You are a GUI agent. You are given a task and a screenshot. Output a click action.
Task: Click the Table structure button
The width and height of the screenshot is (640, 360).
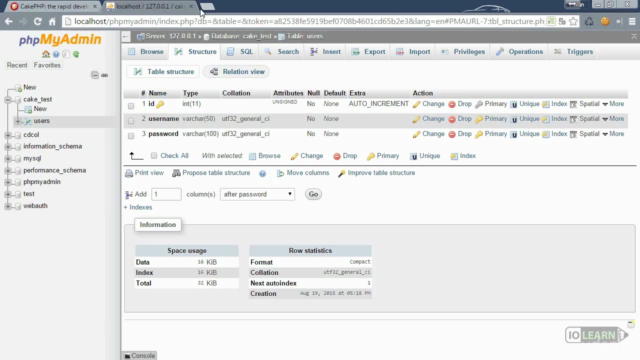(x=164, y=72)
